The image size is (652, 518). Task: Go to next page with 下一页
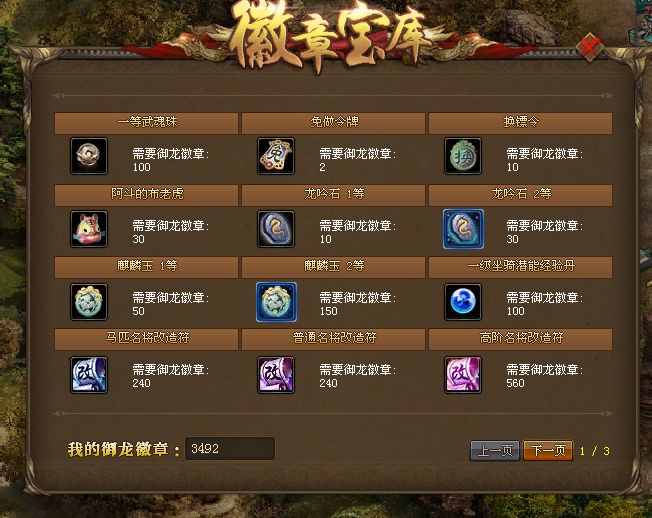point(548,451)
